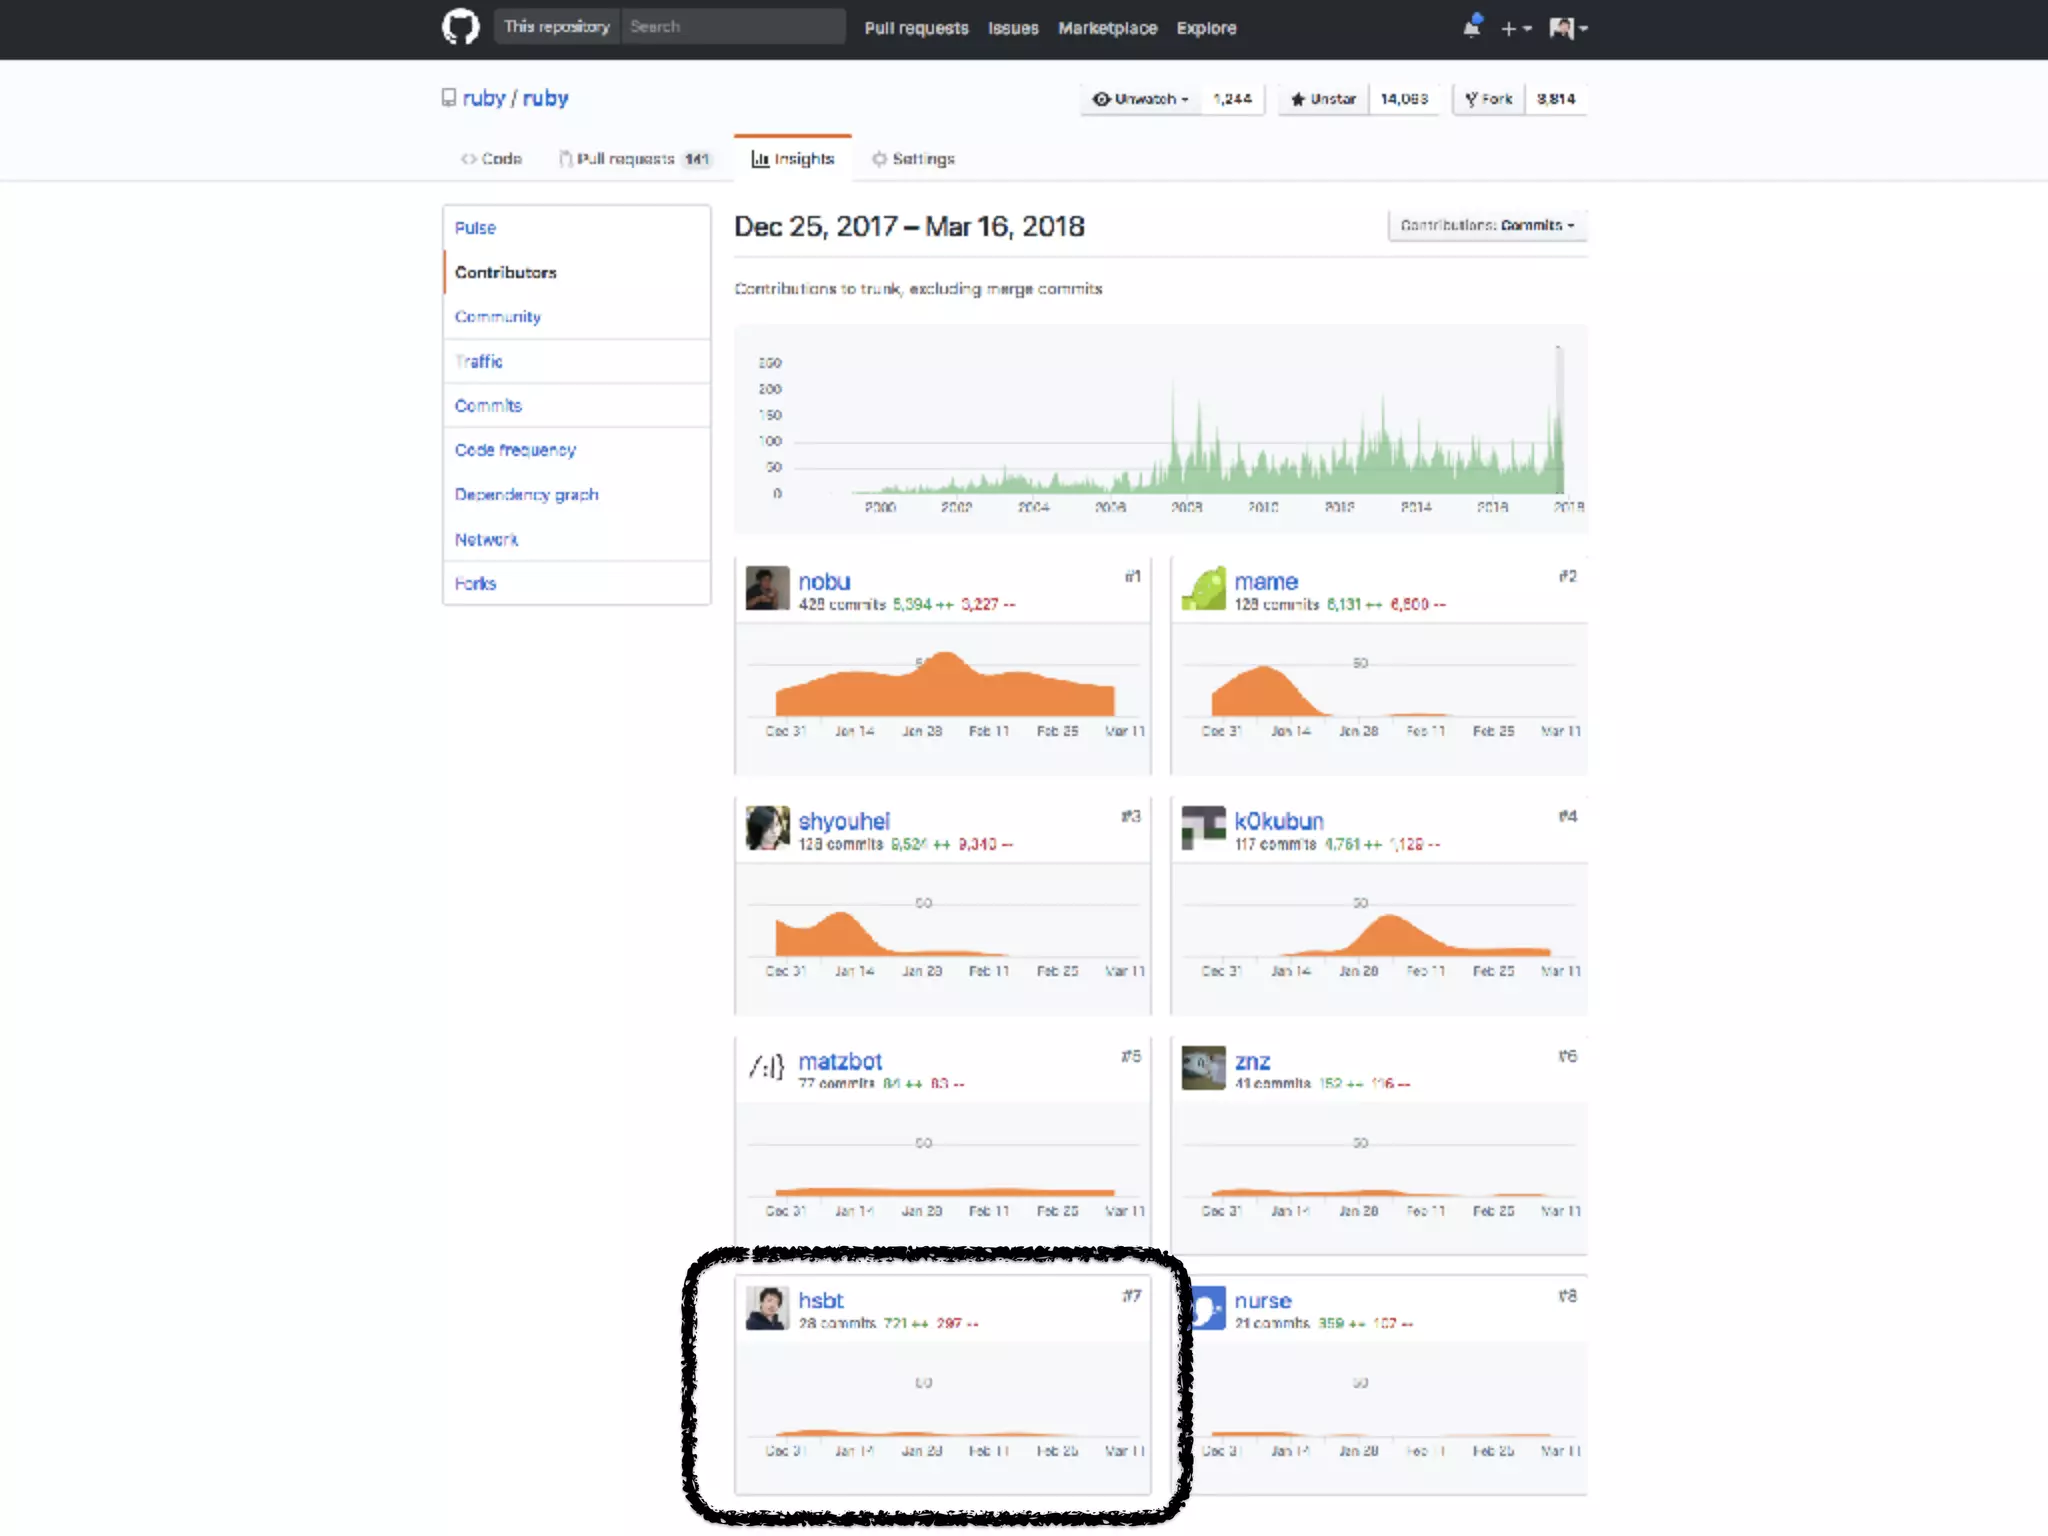
Task: Click znz's avatar thumbnail
Action: coord(1203,1068)
